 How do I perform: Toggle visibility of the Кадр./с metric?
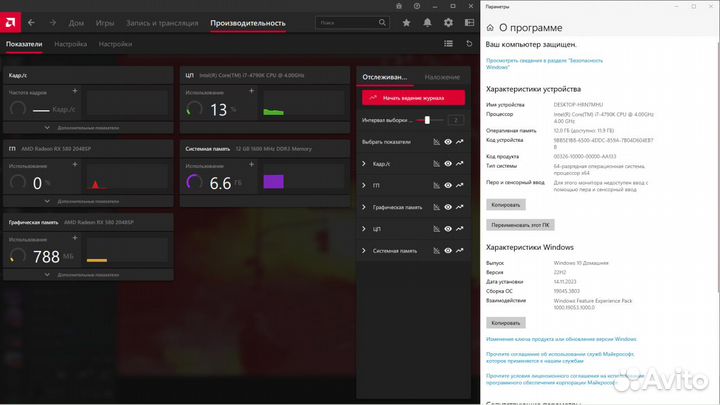pyautogui.click(x=448, y=163)
